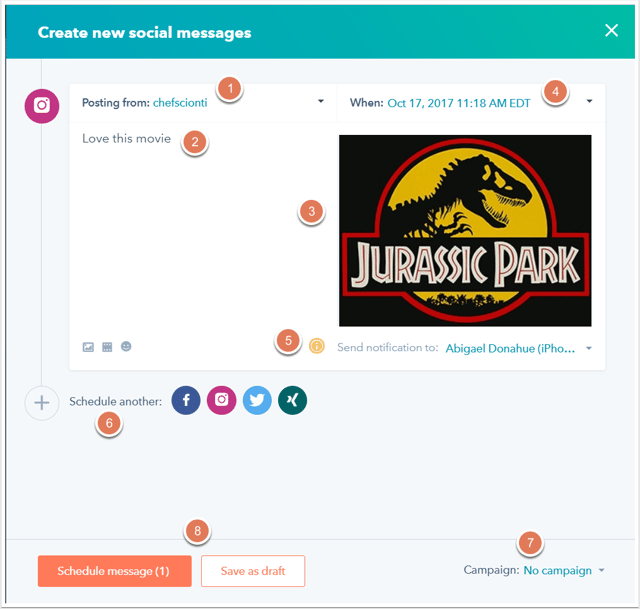Open the emoji picker smiley icon
Image resolution: width=640 pixels, height=609 pixels.
tap(126, 346)
